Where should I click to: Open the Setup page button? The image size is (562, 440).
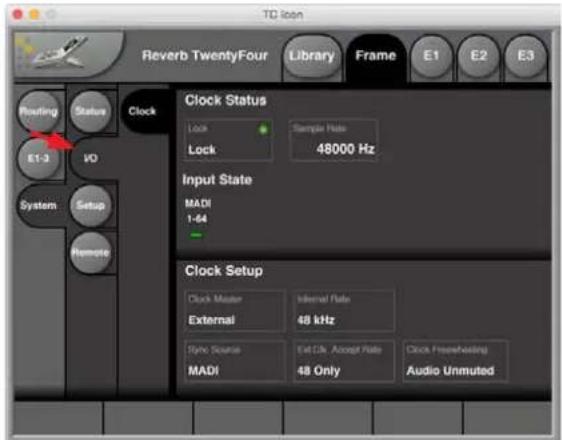pos(90,205)
